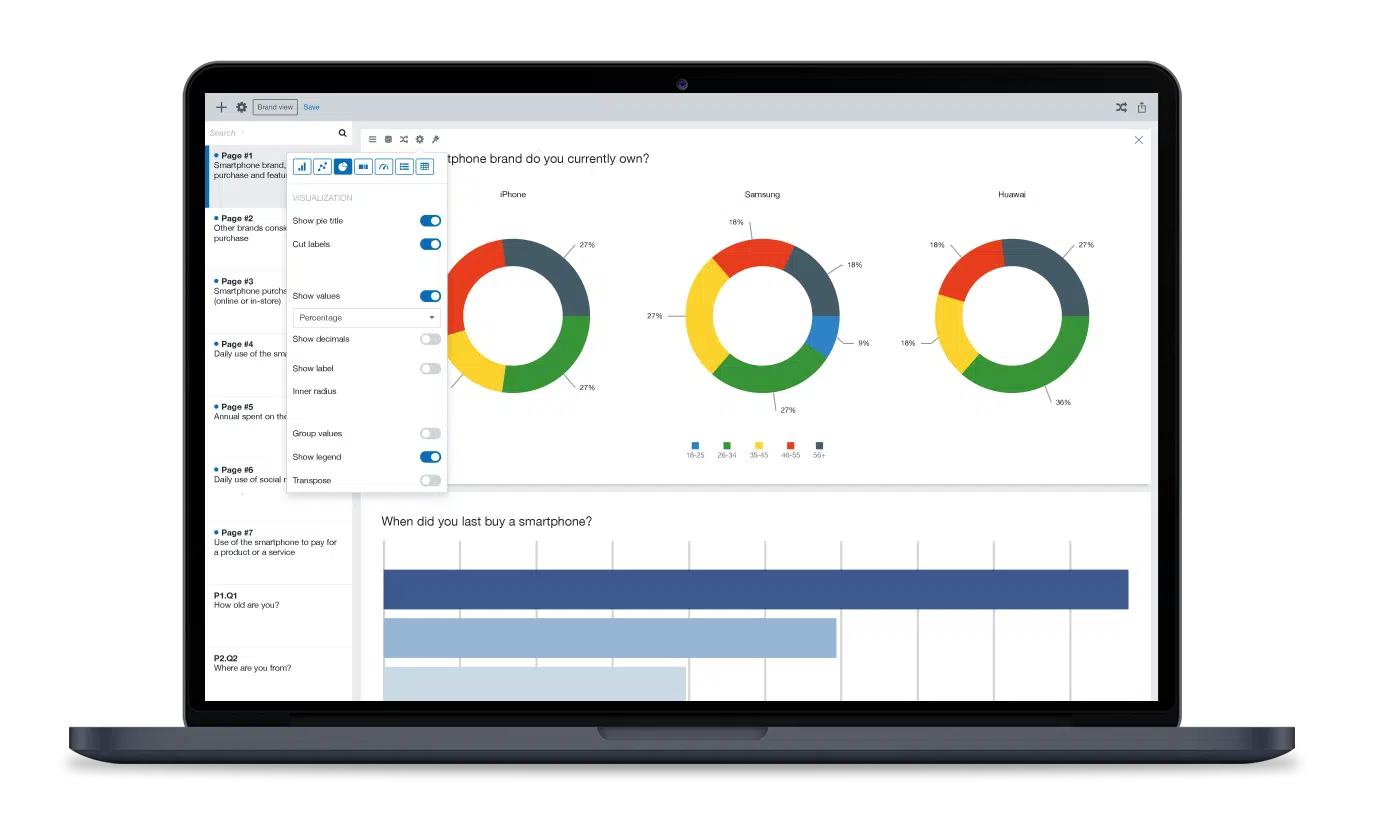Screen dimensions: 1379x840
Task: Click the 56+ dark gray legend swatch
Action: point(819,445)
